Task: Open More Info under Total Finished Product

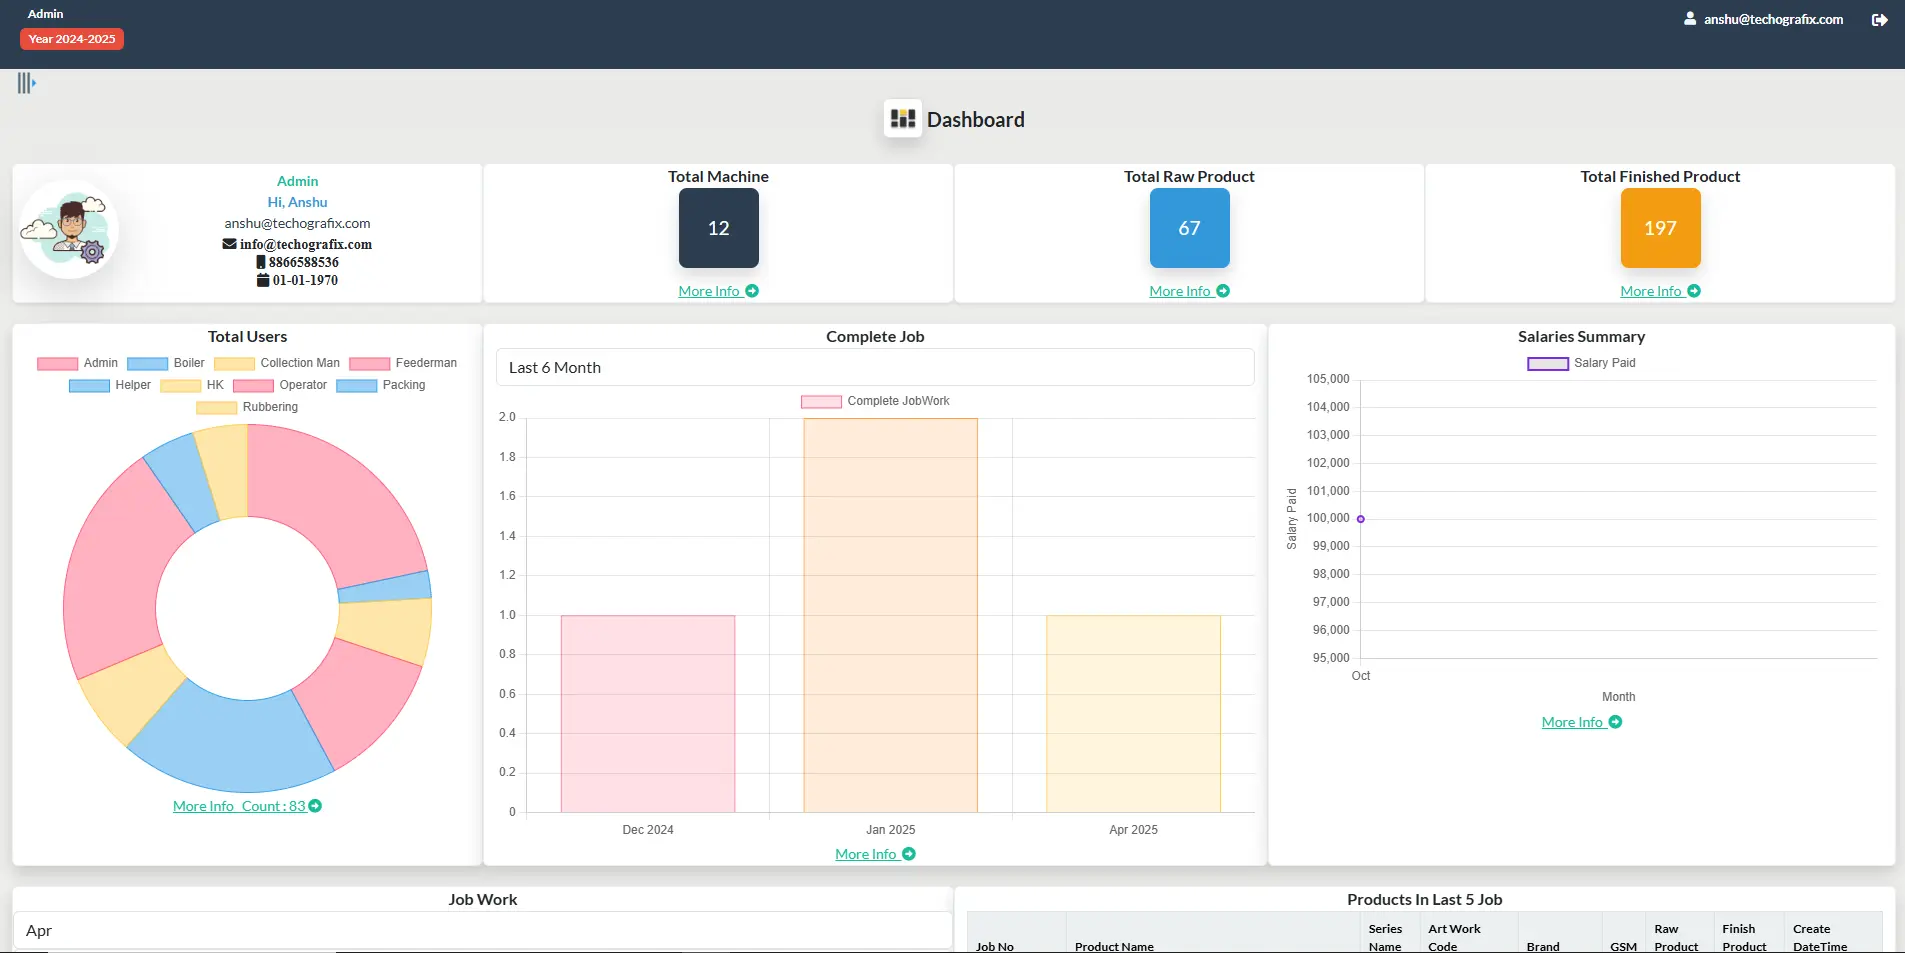Action: (1659, 291)
